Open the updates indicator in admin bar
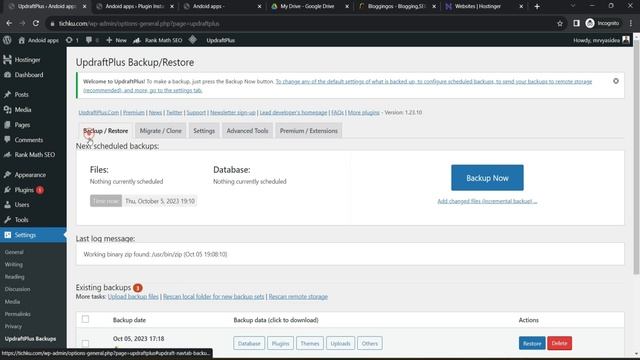 (x=72, y=40)
